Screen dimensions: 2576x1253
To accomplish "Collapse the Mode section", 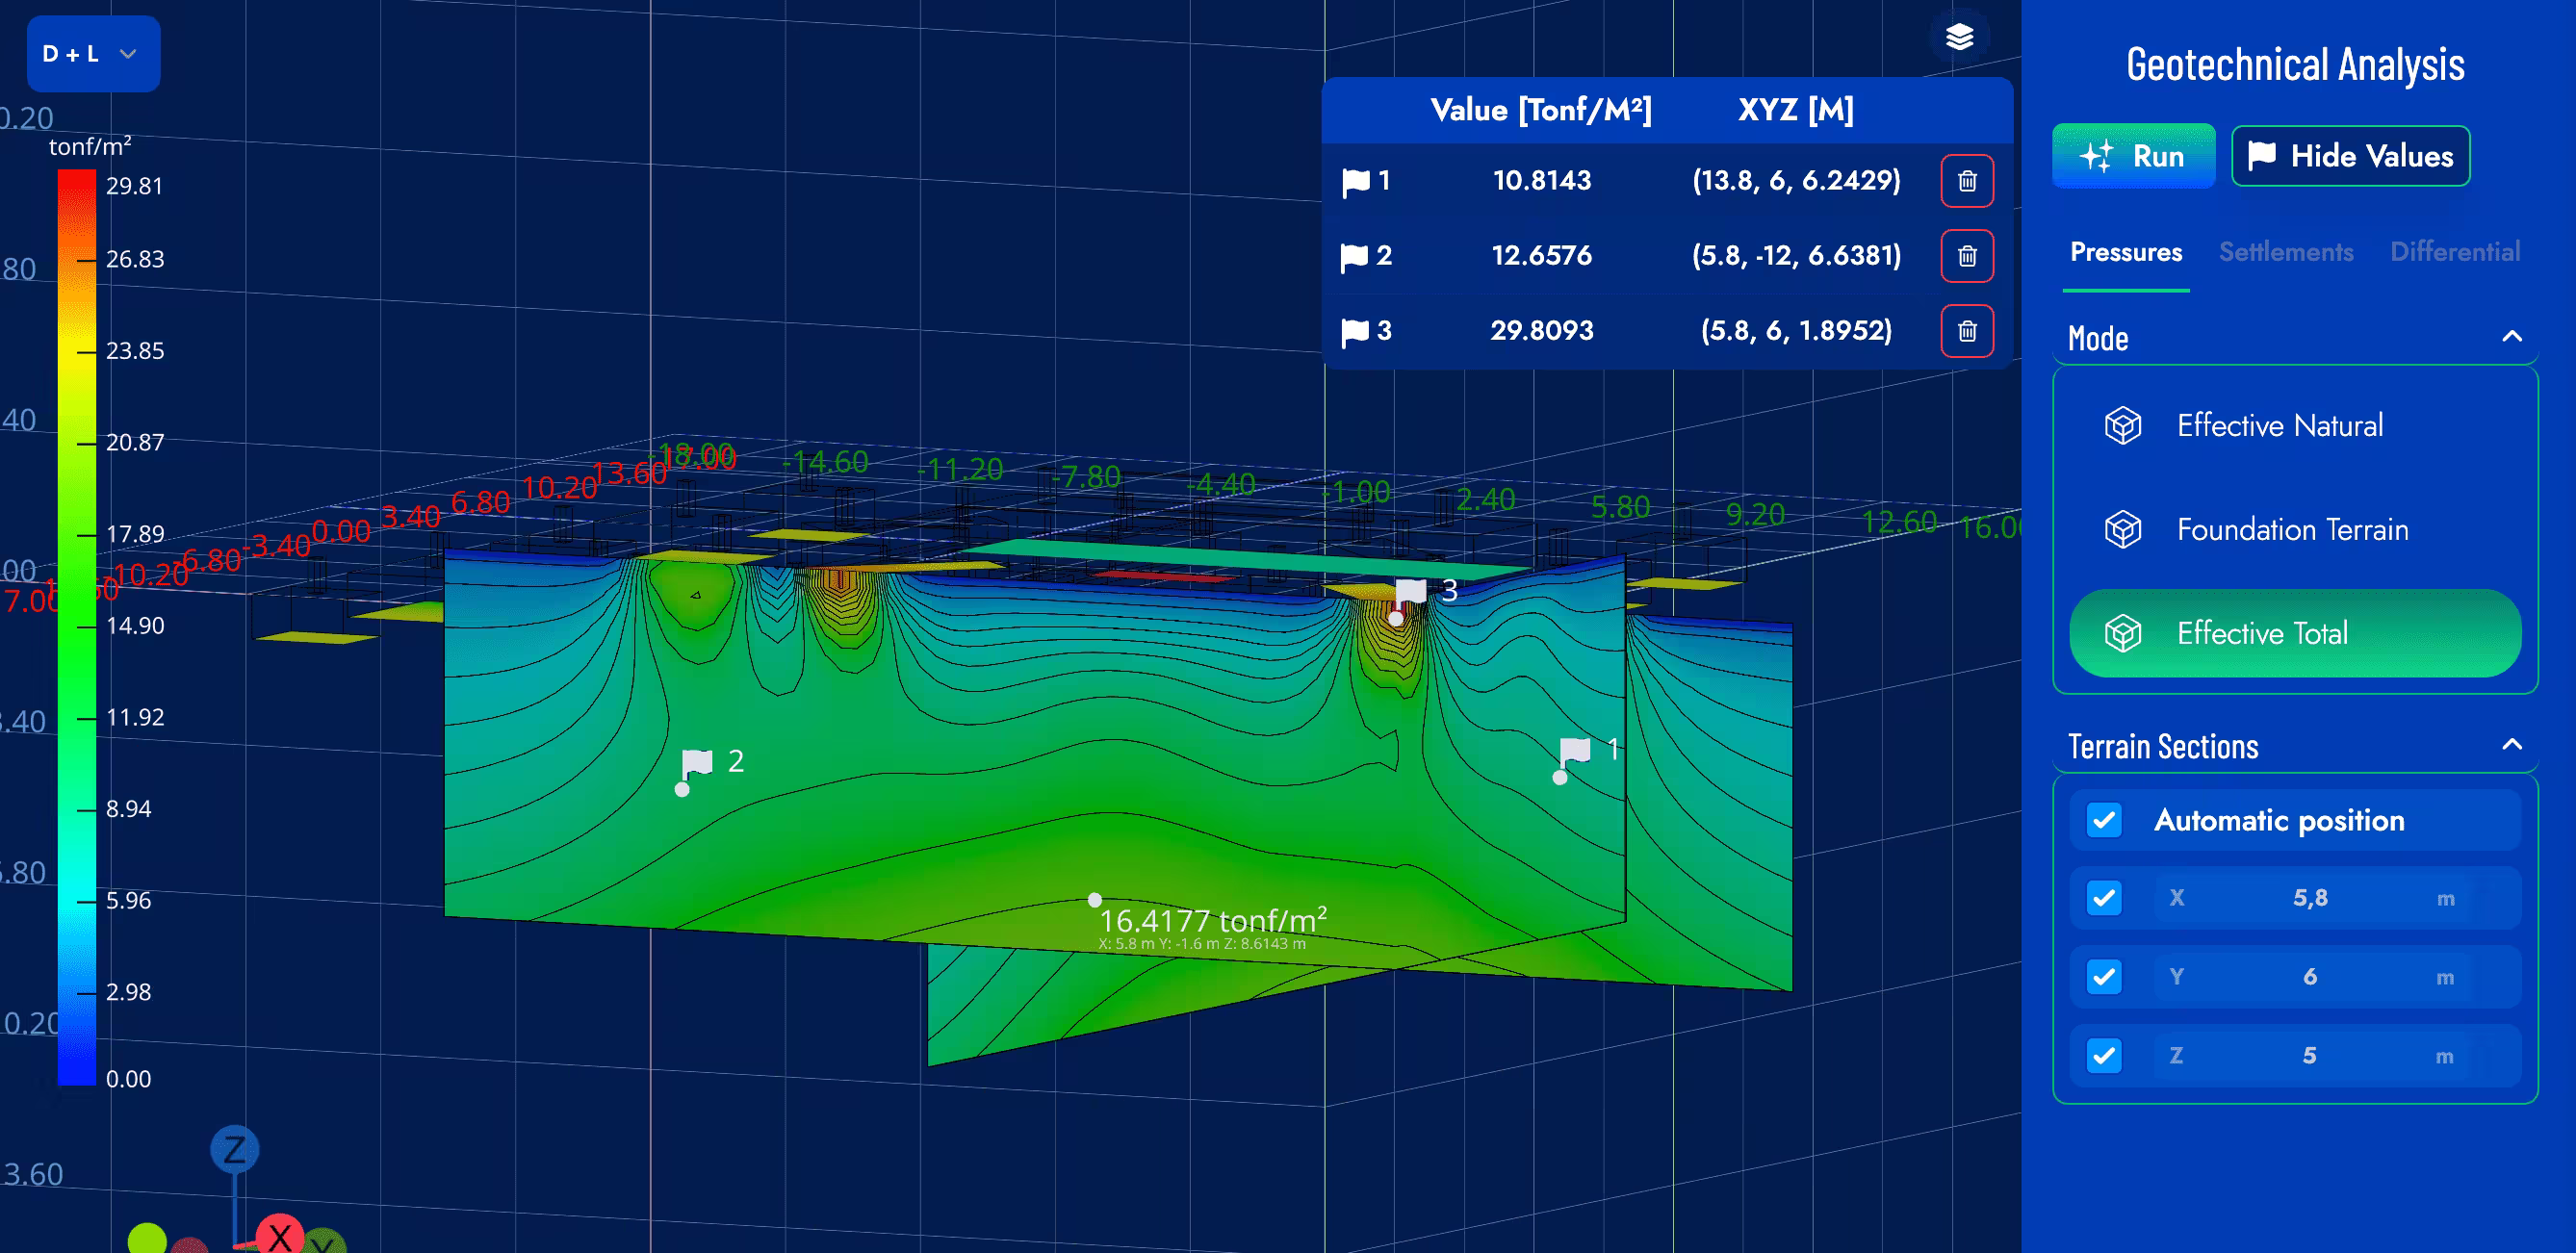I will (2515, 338).
